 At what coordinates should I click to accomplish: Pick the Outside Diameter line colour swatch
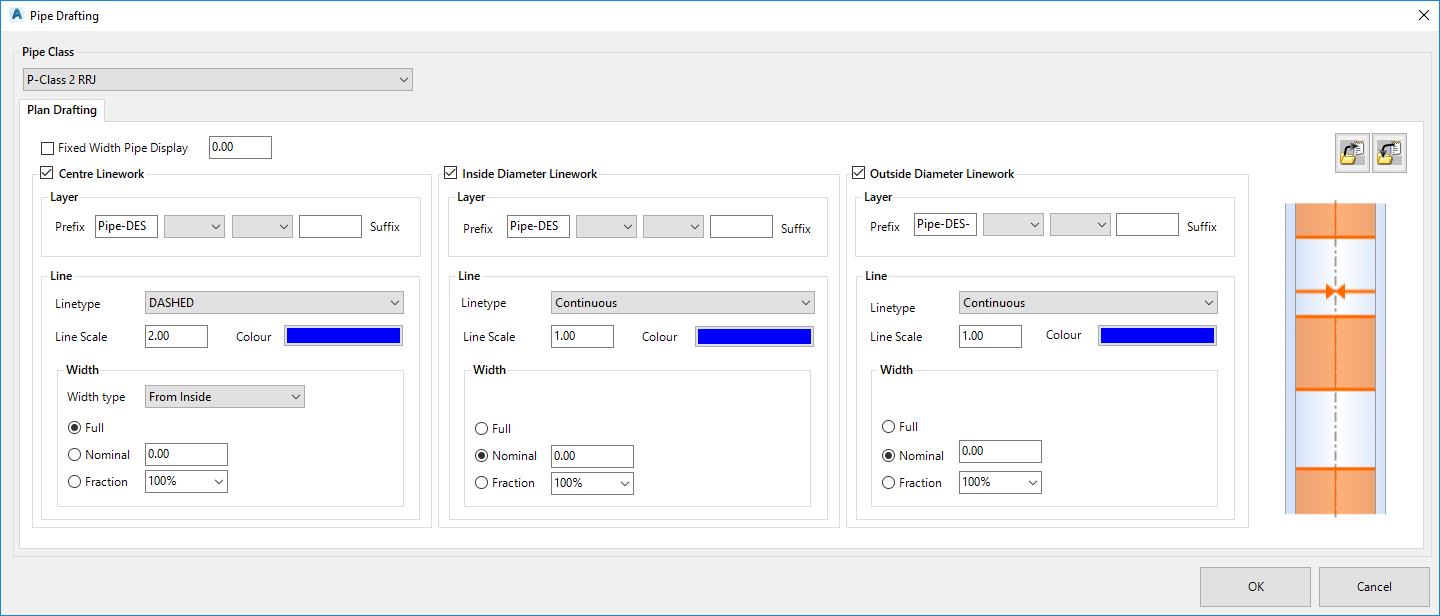(x=1157, y=336)
